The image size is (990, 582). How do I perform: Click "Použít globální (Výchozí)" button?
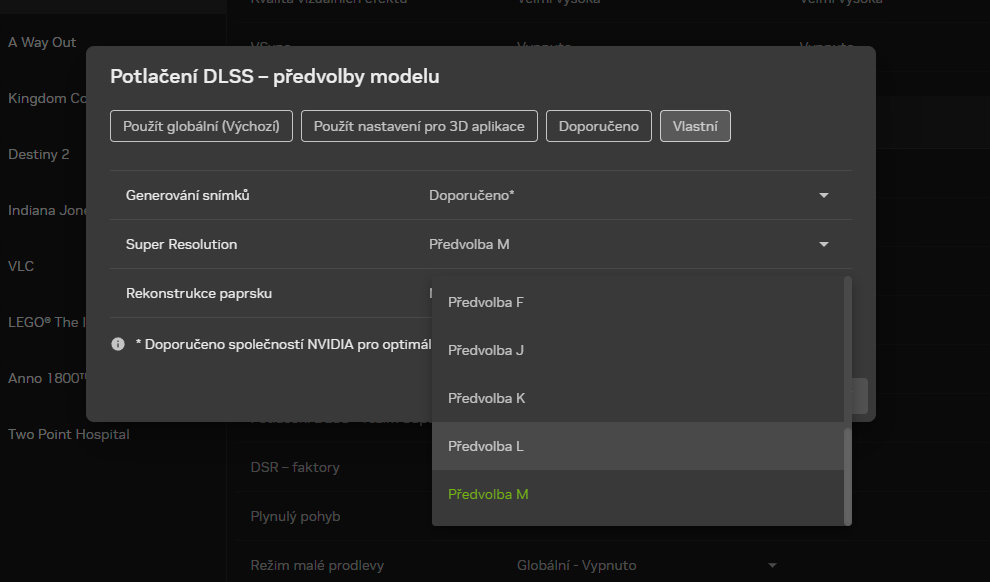coord(200,125)
